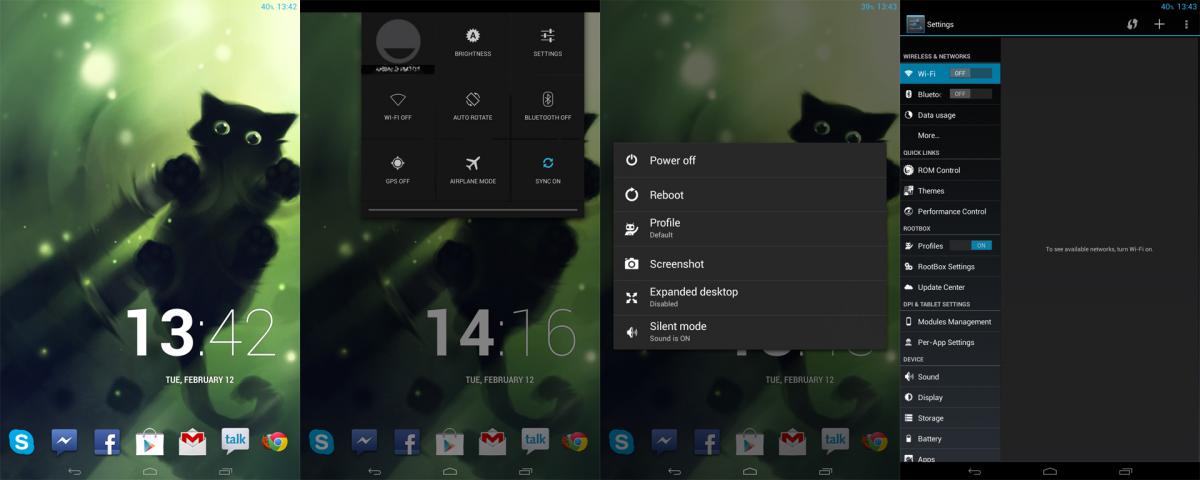Tap the handle bar below the quick settings tiles
The height and width of the screenshot is (480, 1200).
pyautogui.click(x=473, y=210)
